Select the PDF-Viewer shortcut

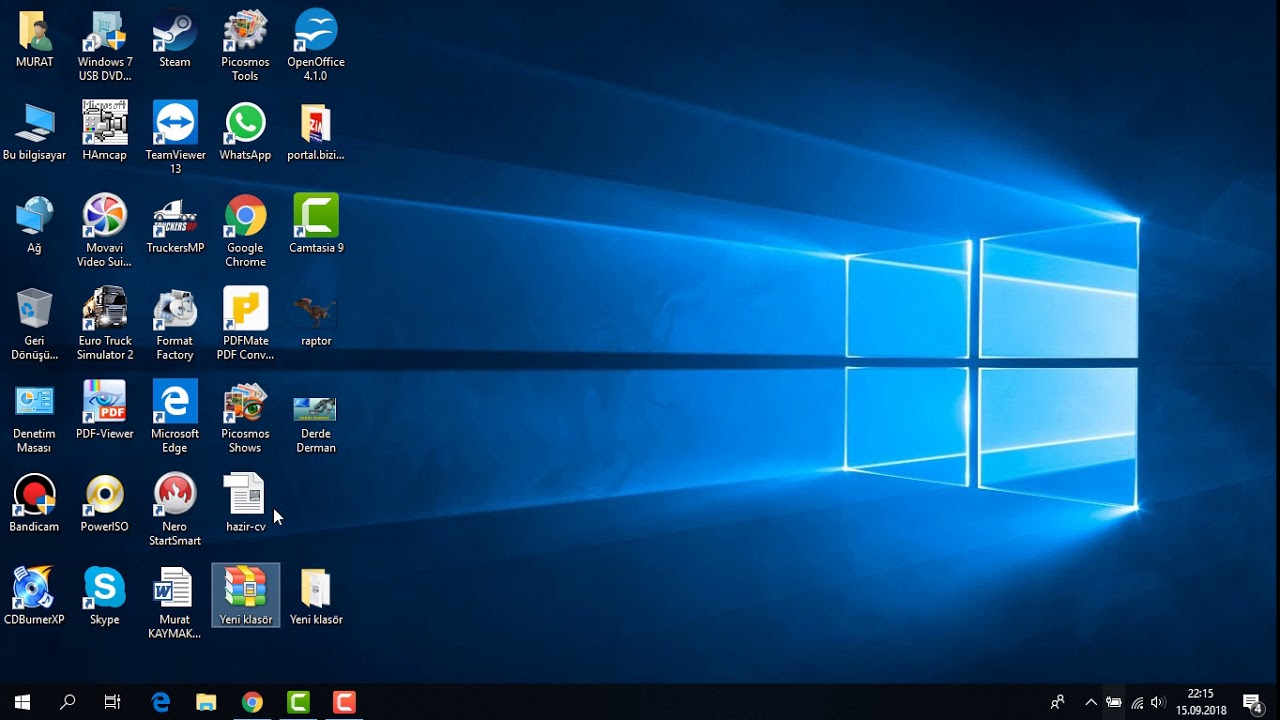105,411
